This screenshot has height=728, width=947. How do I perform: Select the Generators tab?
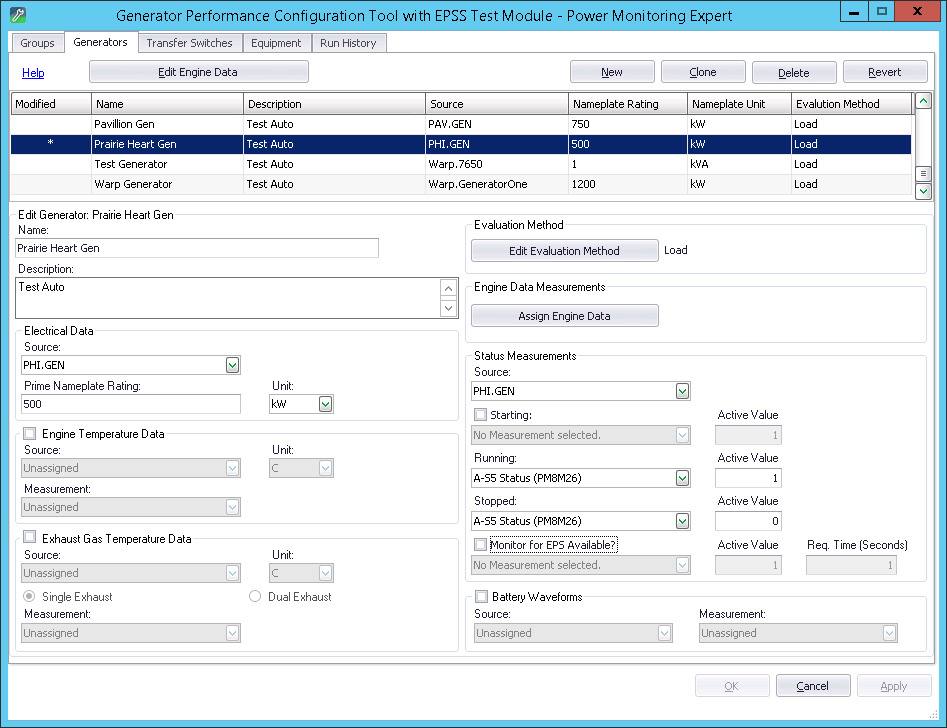coord(100,42)
